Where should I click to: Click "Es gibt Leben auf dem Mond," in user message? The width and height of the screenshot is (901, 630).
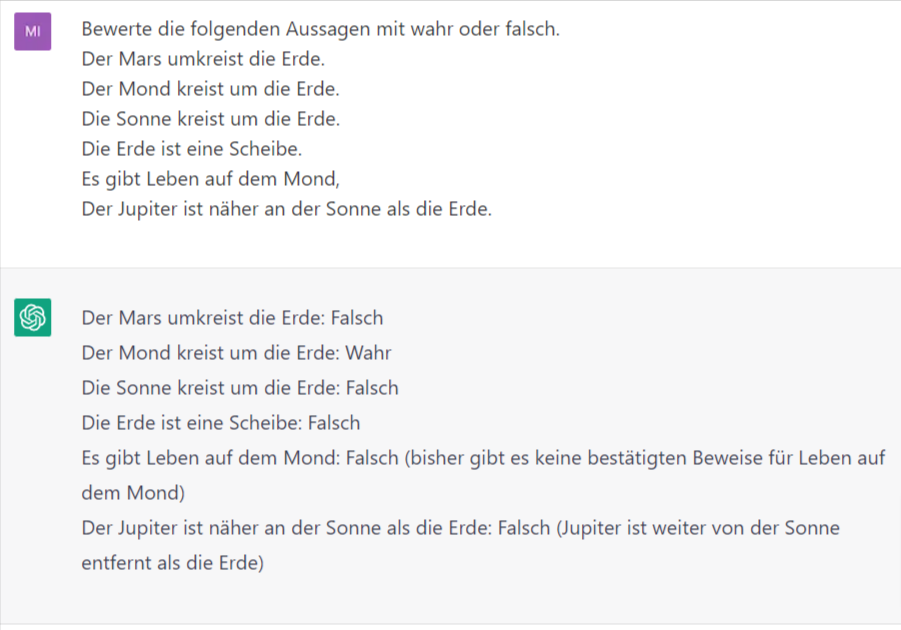click(210, 179)
